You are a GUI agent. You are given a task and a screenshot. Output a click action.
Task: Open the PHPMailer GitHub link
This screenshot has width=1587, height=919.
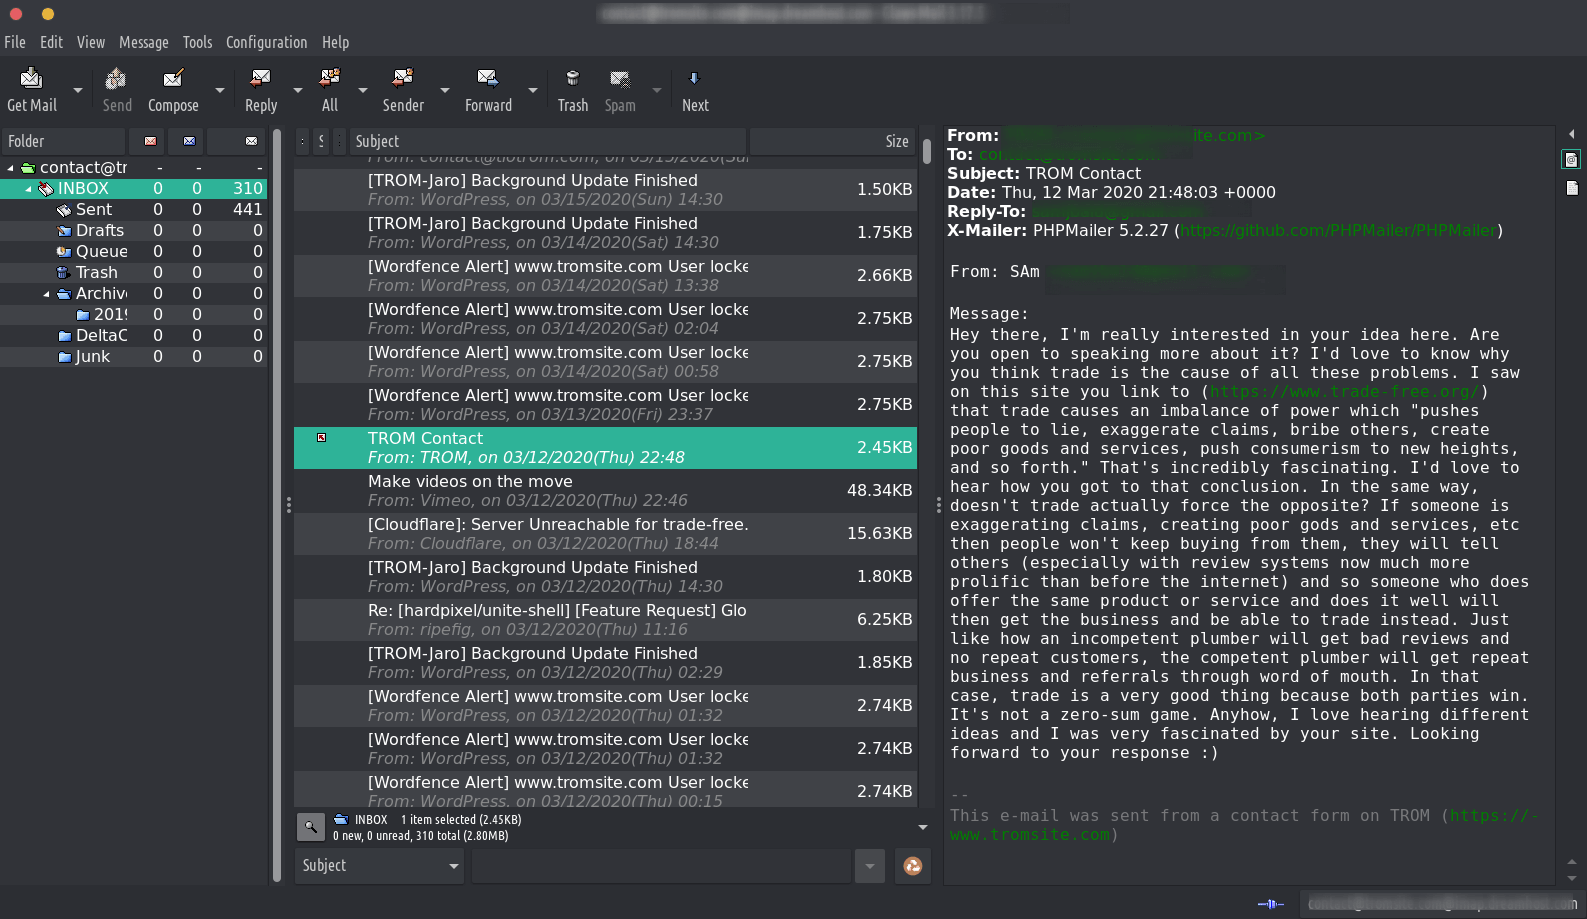(1338, 231)
